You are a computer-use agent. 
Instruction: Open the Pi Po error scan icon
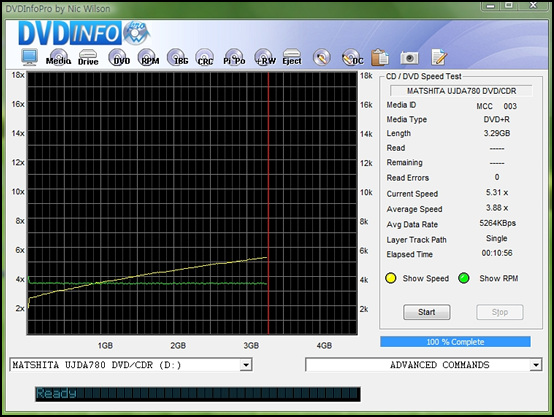(x=234, y=58)
